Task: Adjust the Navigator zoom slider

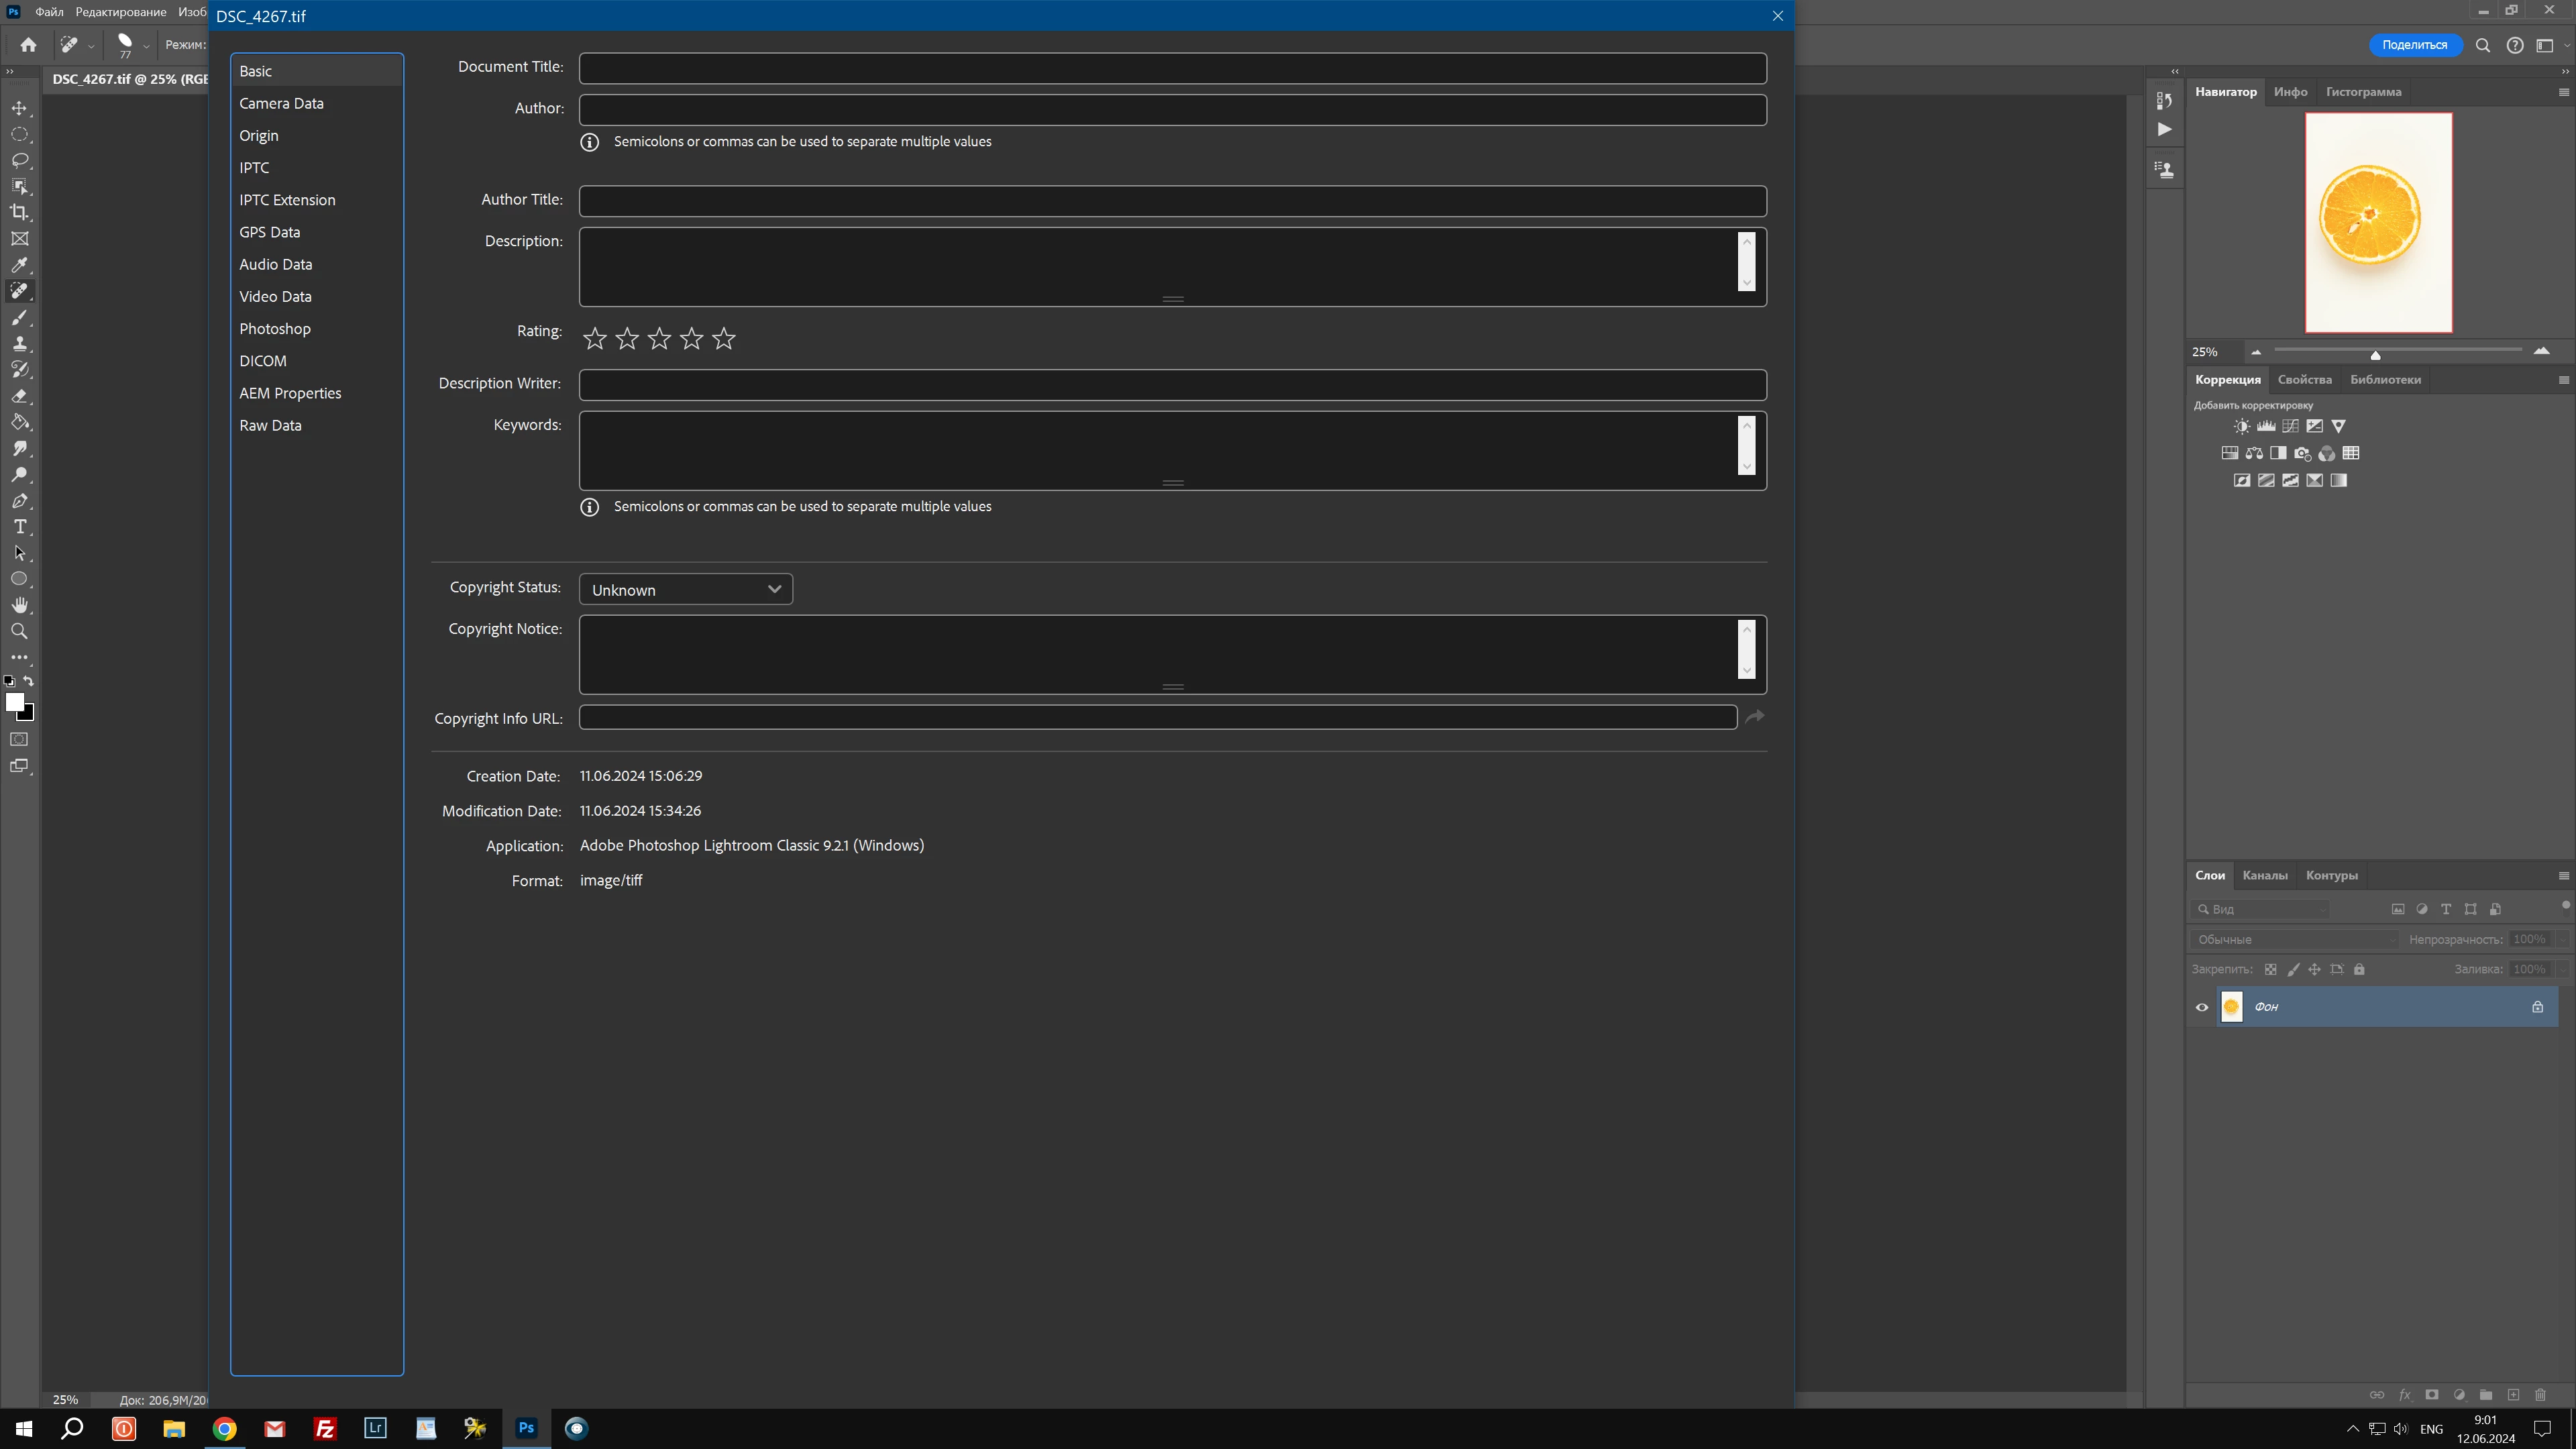Action: (x=2375, y=354)
